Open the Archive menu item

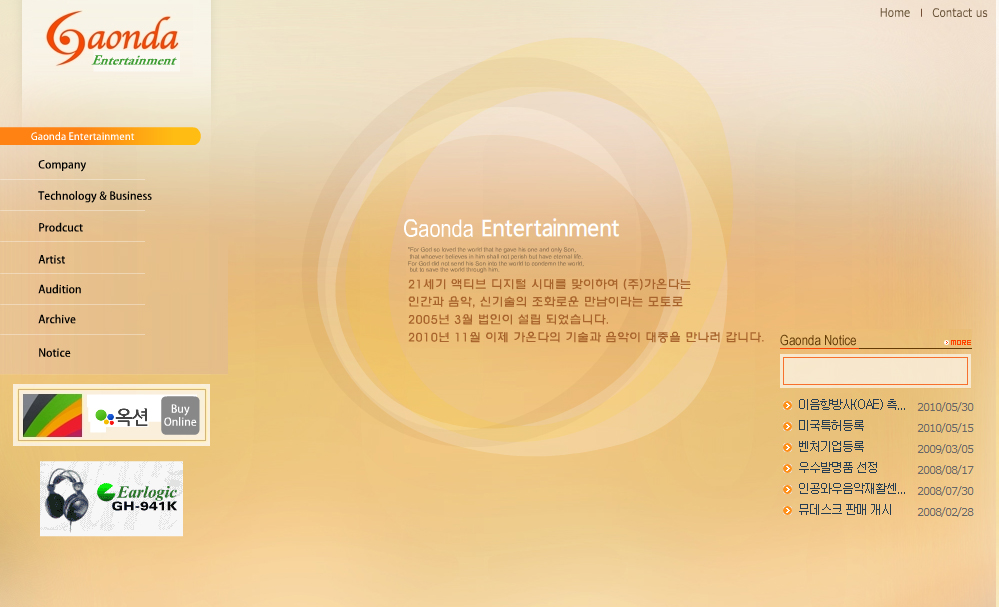point(57,319)
